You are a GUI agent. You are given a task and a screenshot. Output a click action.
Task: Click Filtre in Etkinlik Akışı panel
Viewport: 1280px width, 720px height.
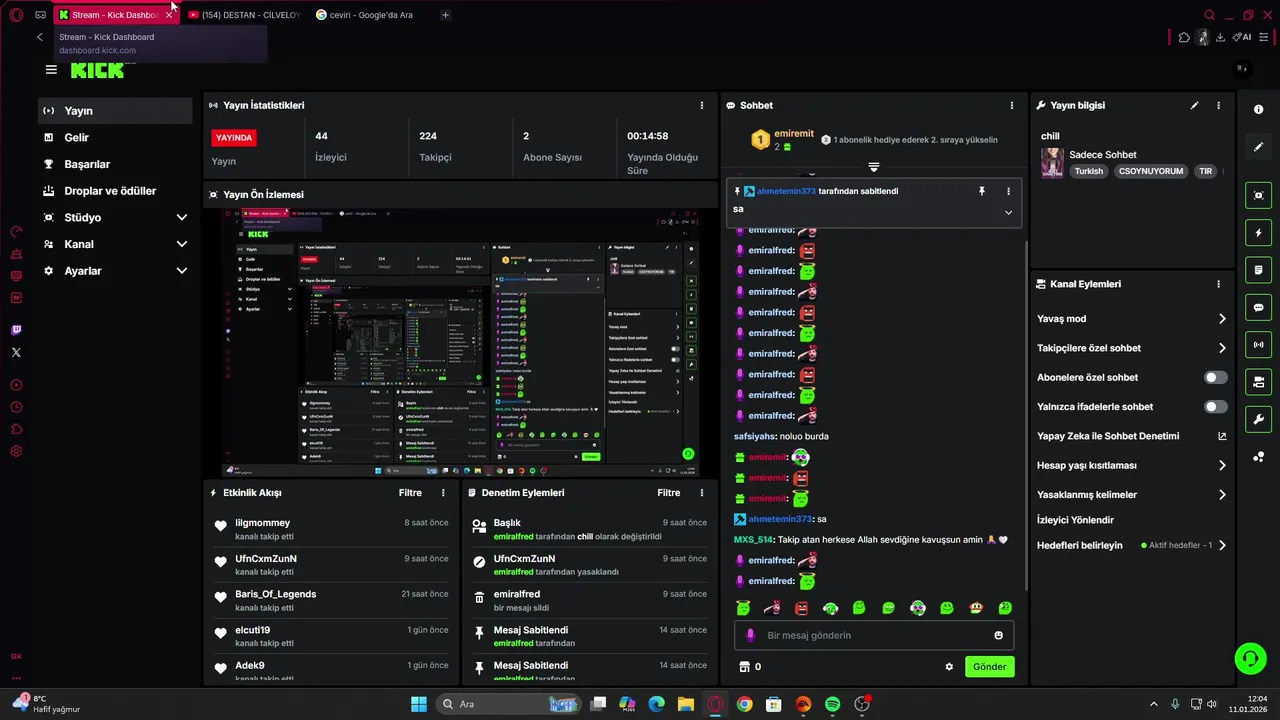coord(410,493)
